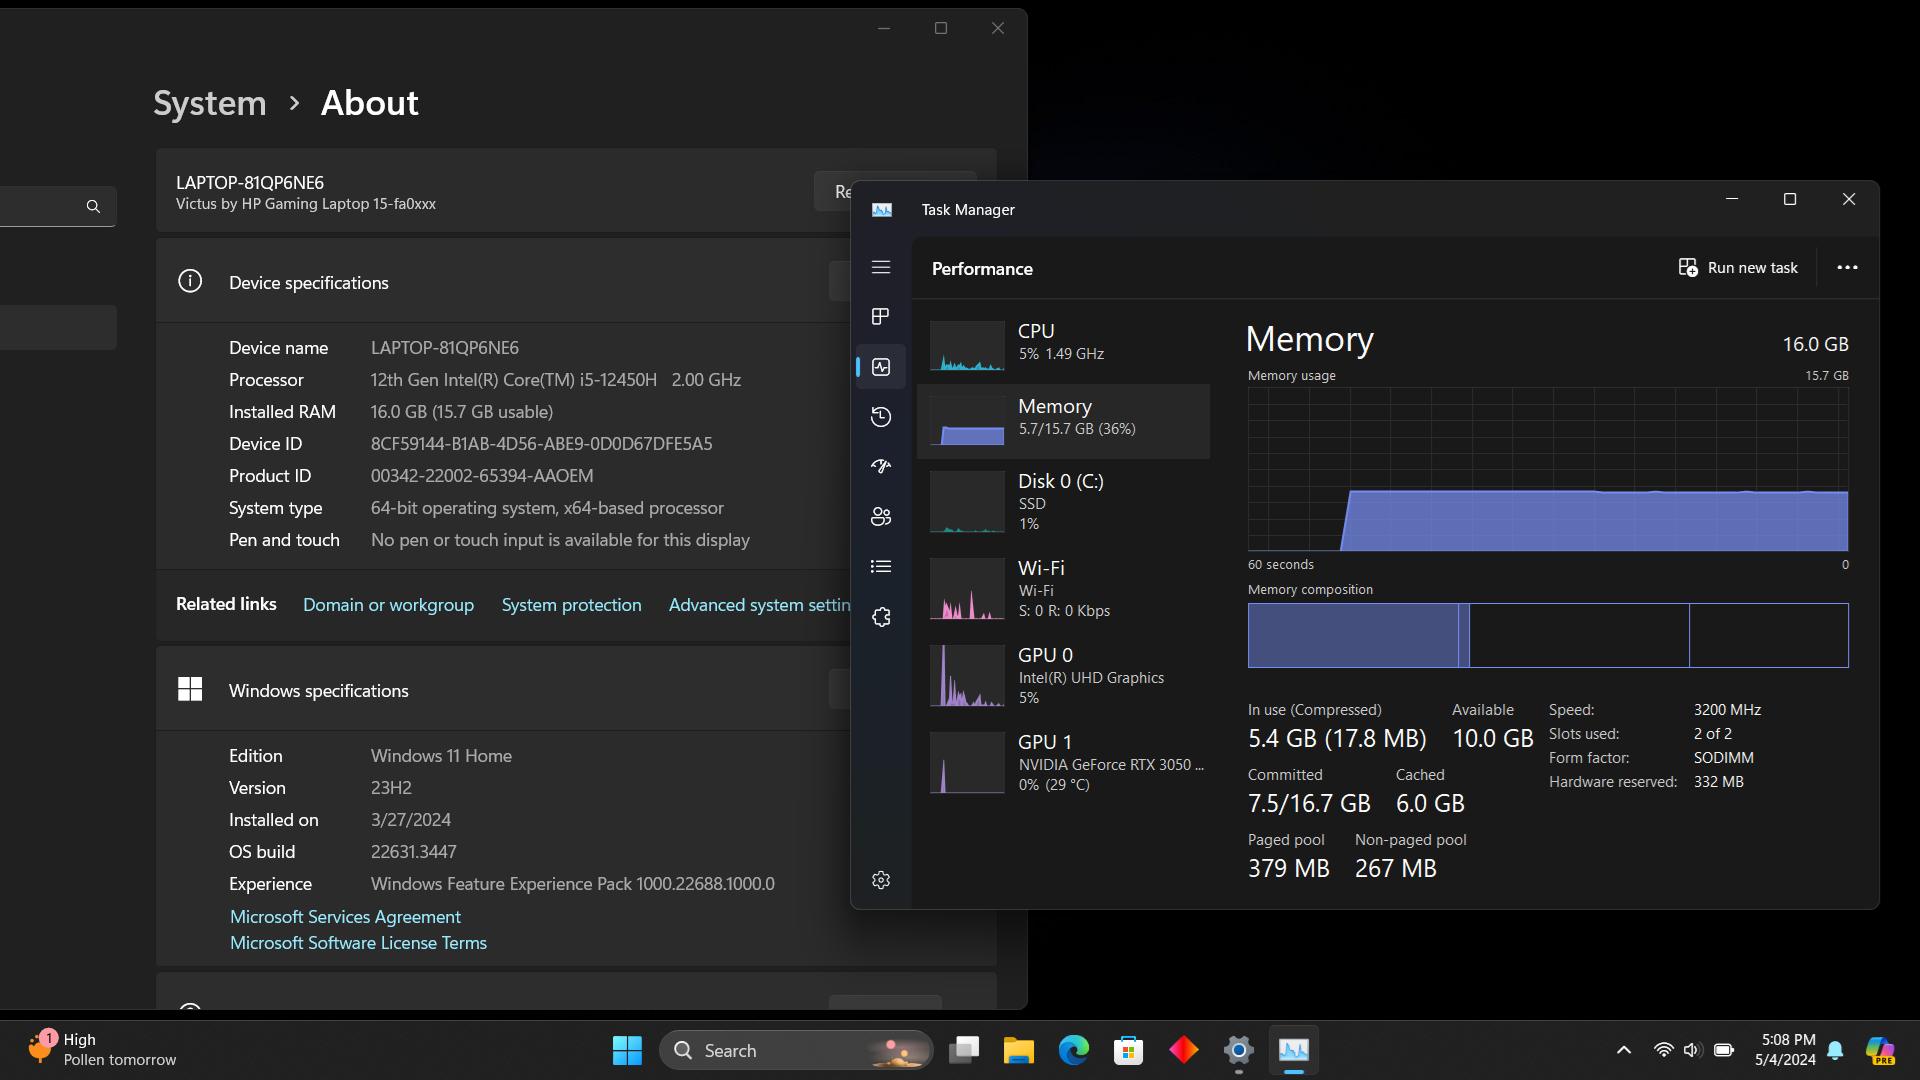Open File Explorer from taskbar
Image resolution: width=1920 pixels, height=1080 pixels.
[1019, 1050]
